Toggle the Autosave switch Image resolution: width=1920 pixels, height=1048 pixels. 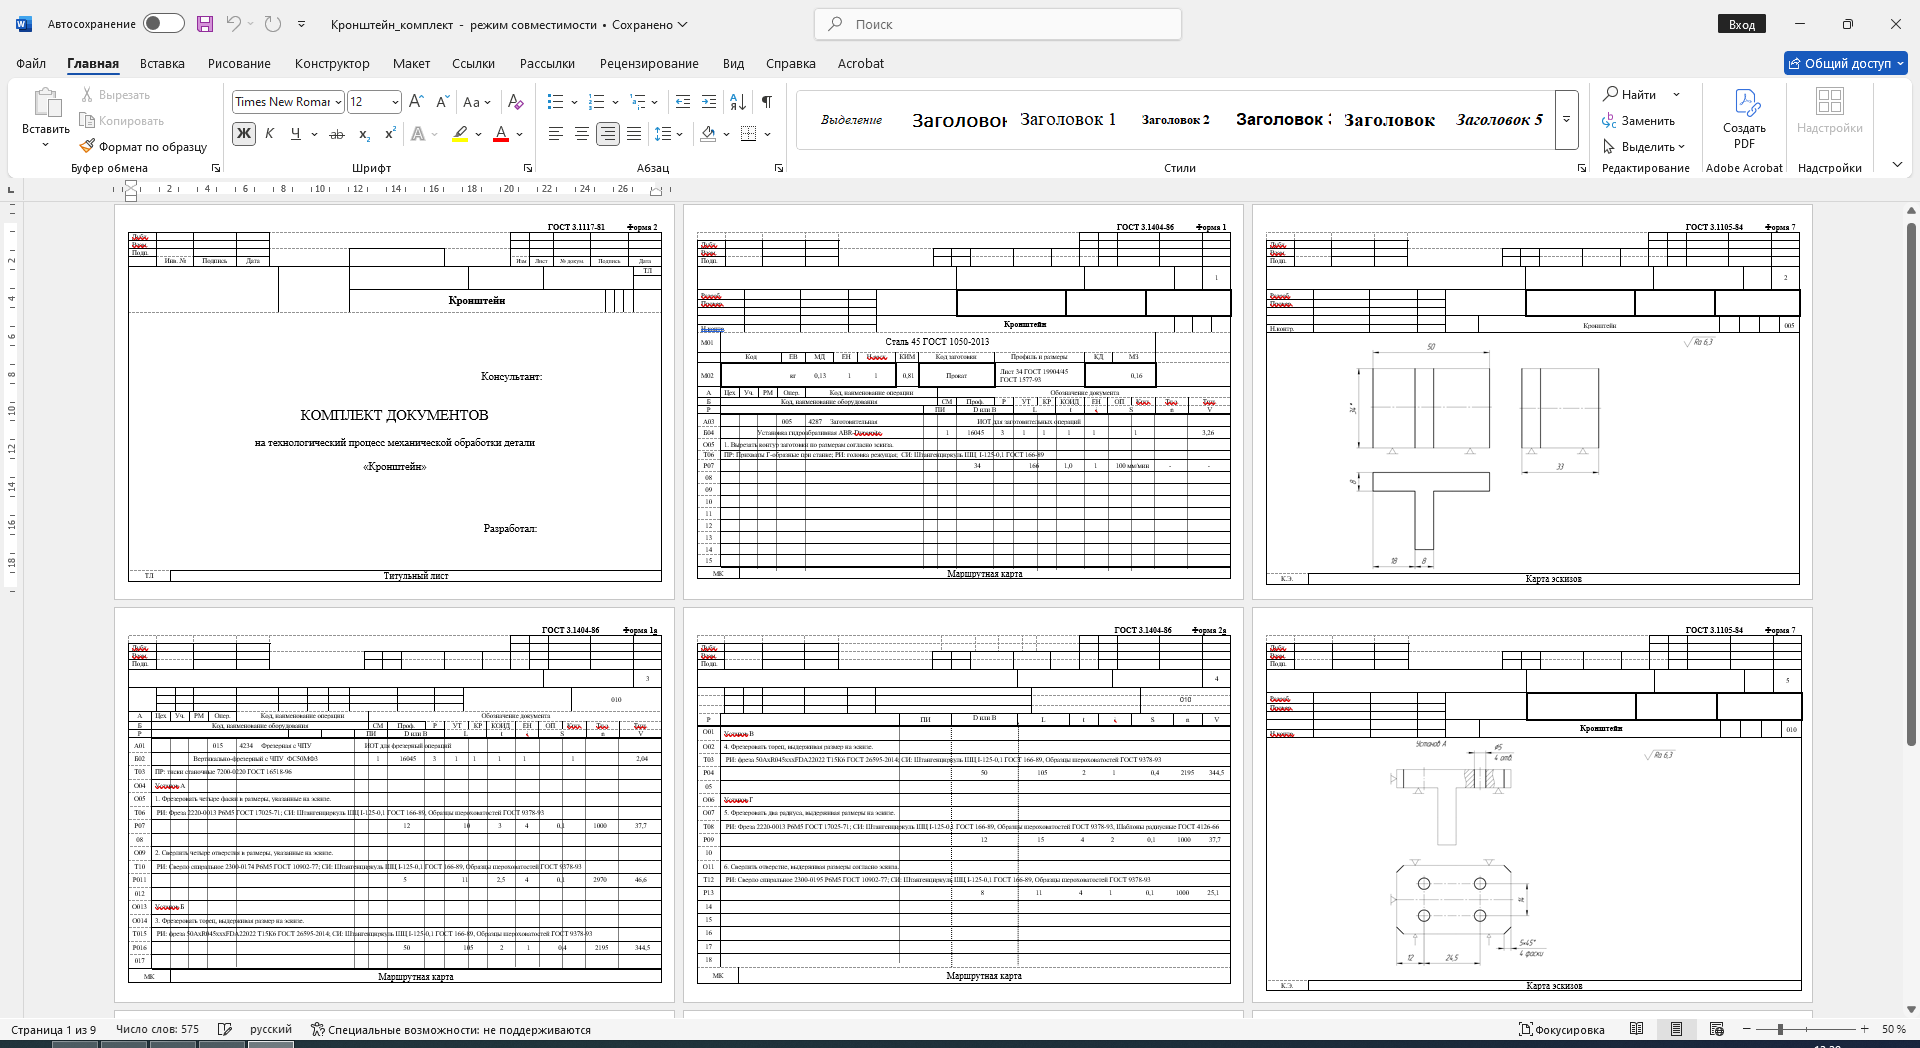(163, 24)
